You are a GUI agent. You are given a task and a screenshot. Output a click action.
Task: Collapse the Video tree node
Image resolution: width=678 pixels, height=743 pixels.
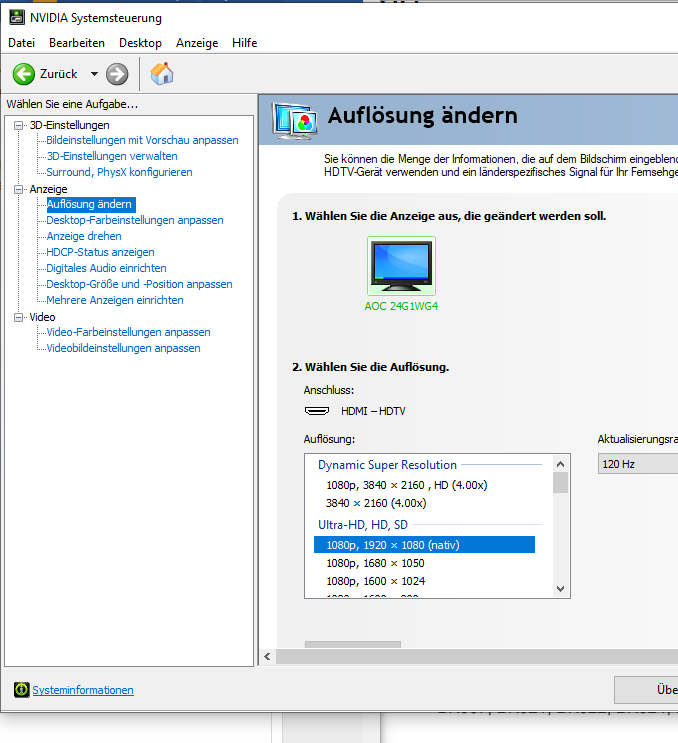coord(18,317)
